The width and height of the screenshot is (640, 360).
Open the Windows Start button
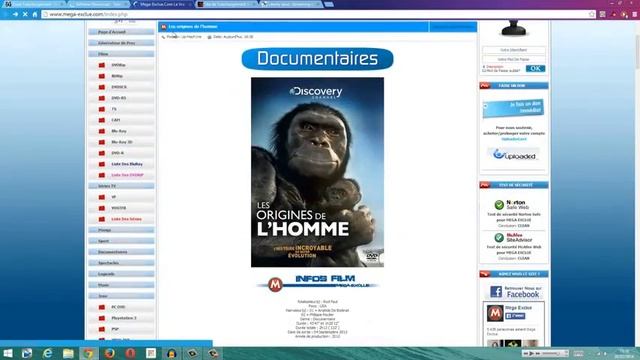pos(7,353)
